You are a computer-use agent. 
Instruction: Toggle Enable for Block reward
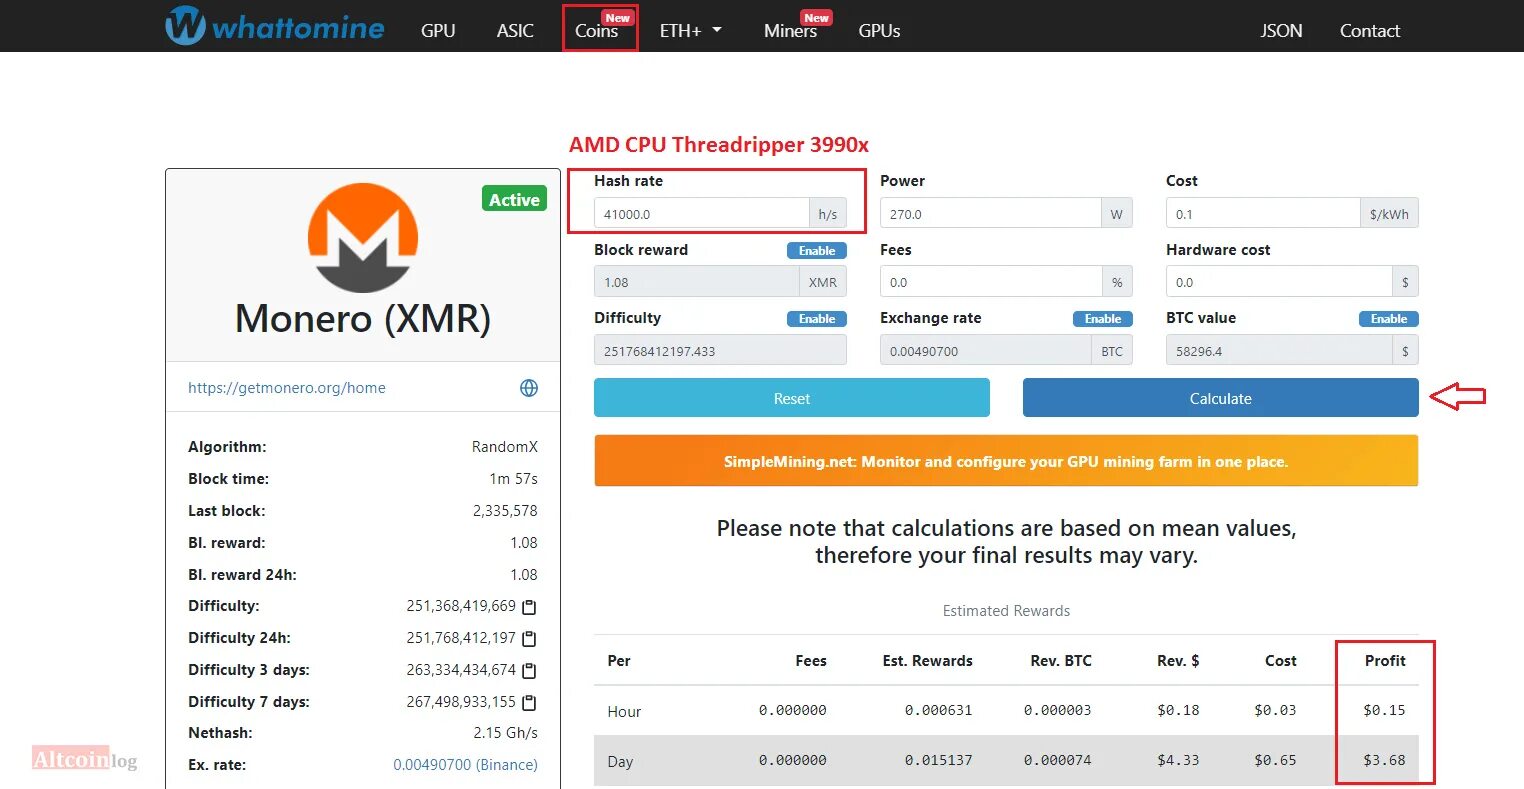tap(817, 251)
